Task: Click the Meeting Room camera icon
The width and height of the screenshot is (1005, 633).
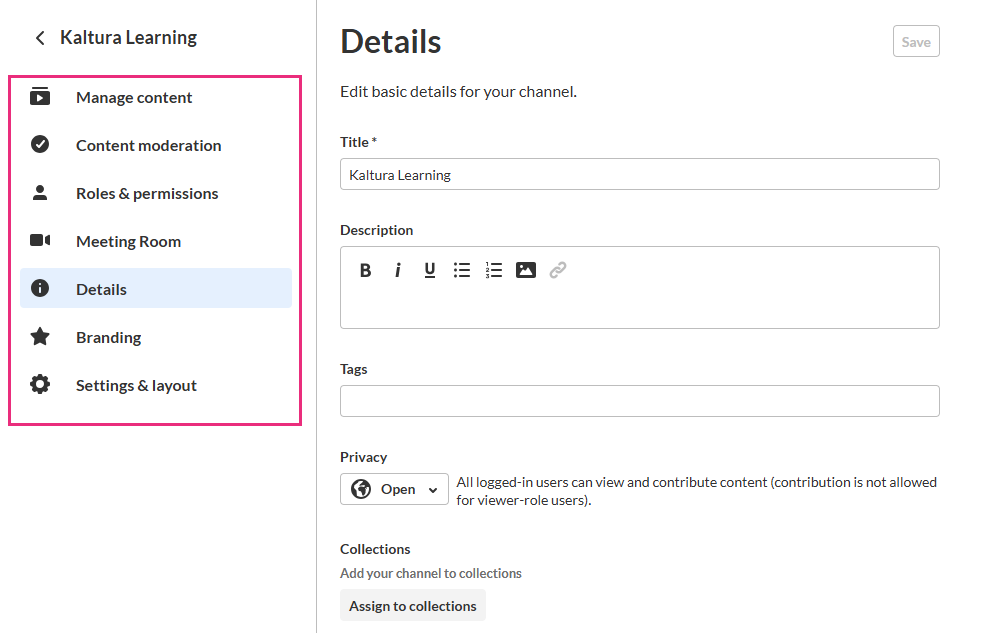Action: tap(40, 240)
